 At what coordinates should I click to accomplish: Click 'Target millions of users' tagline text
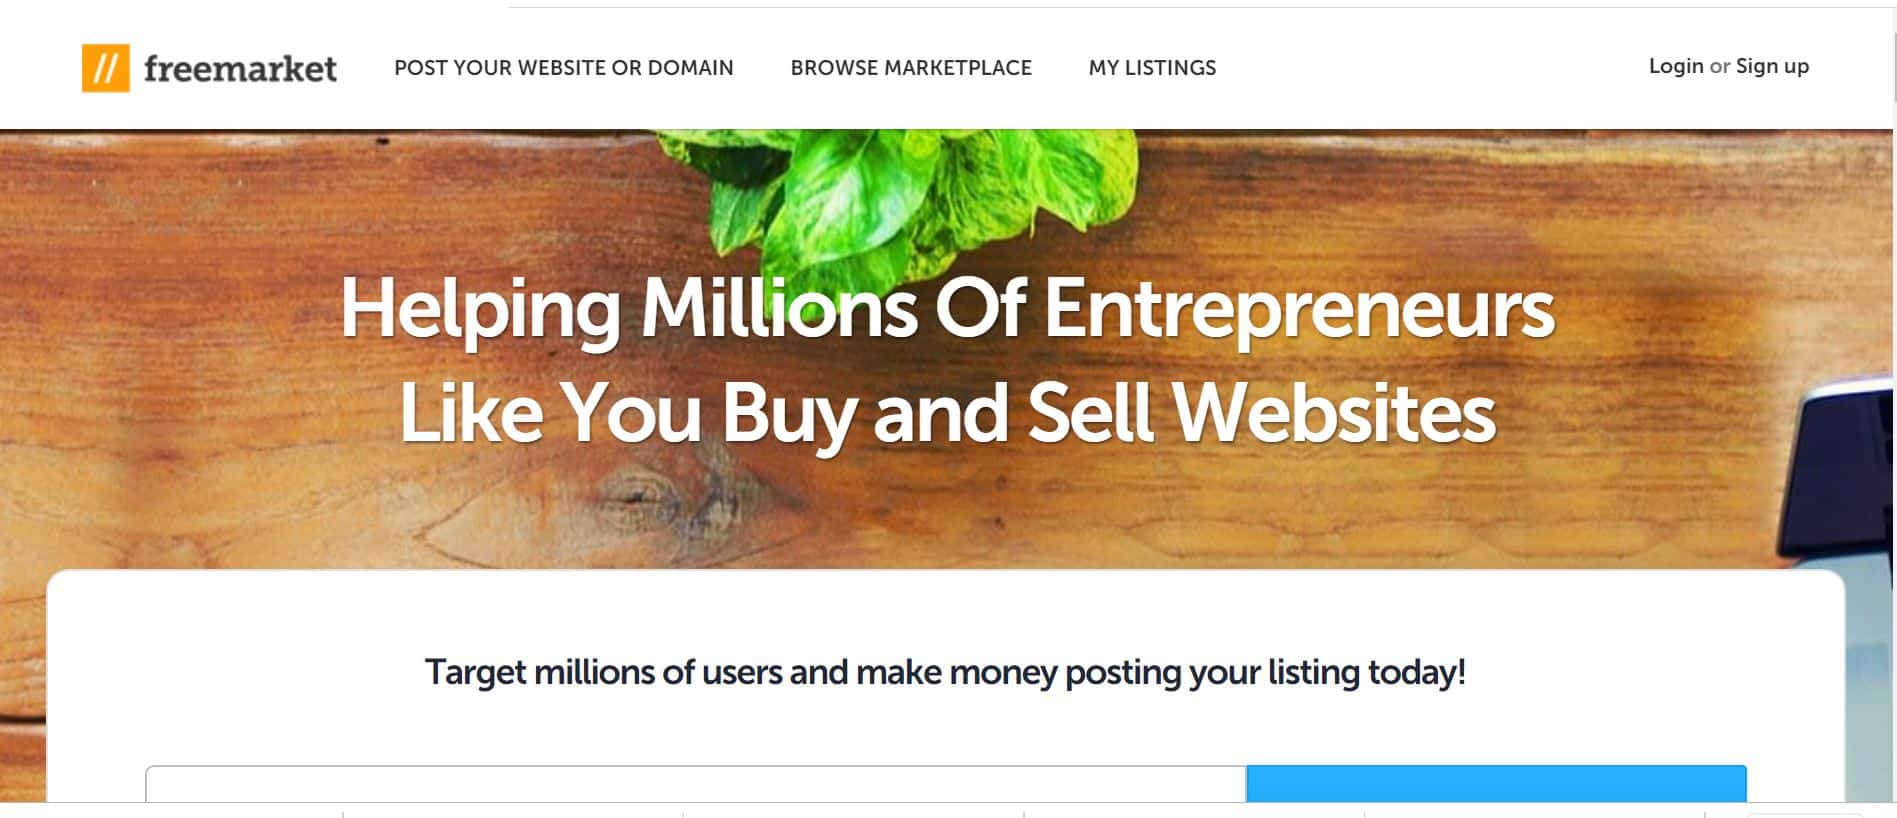coord(945,672)
